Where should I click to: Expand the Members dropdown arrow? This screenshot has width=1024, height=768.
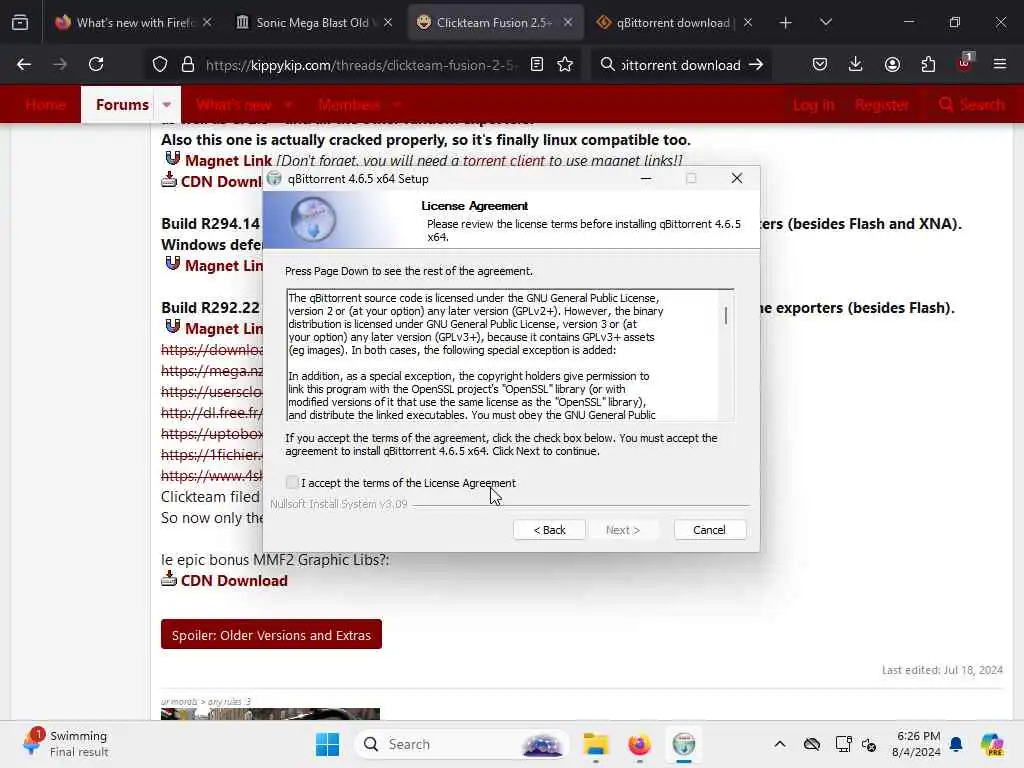point(396,104)
